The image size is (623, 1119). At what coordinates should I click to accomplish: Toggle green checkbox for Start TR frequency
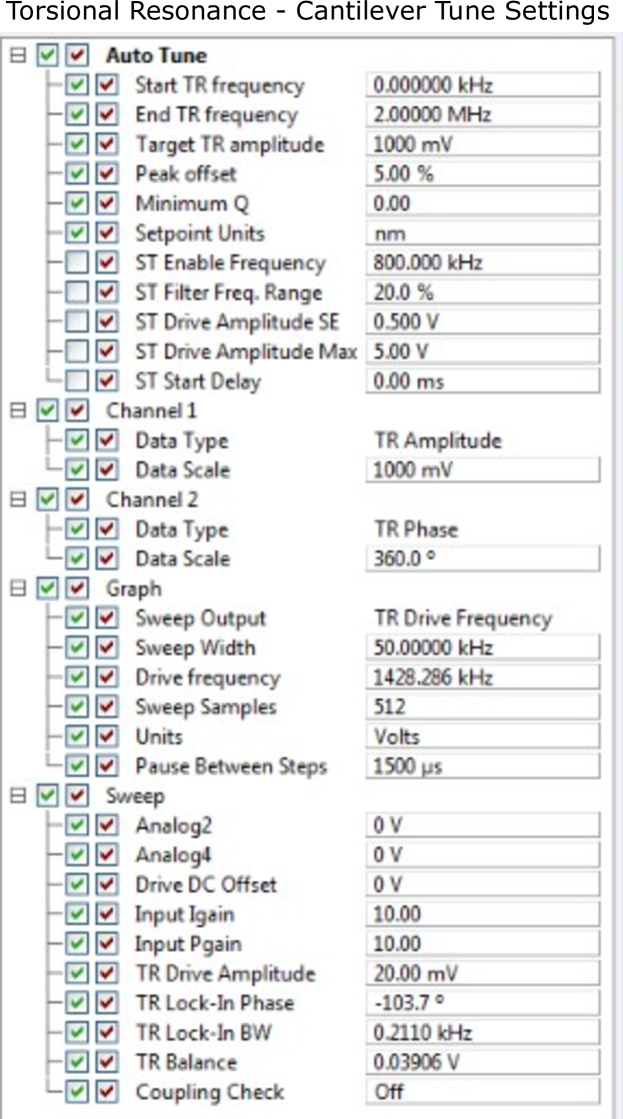click(76, 86)
